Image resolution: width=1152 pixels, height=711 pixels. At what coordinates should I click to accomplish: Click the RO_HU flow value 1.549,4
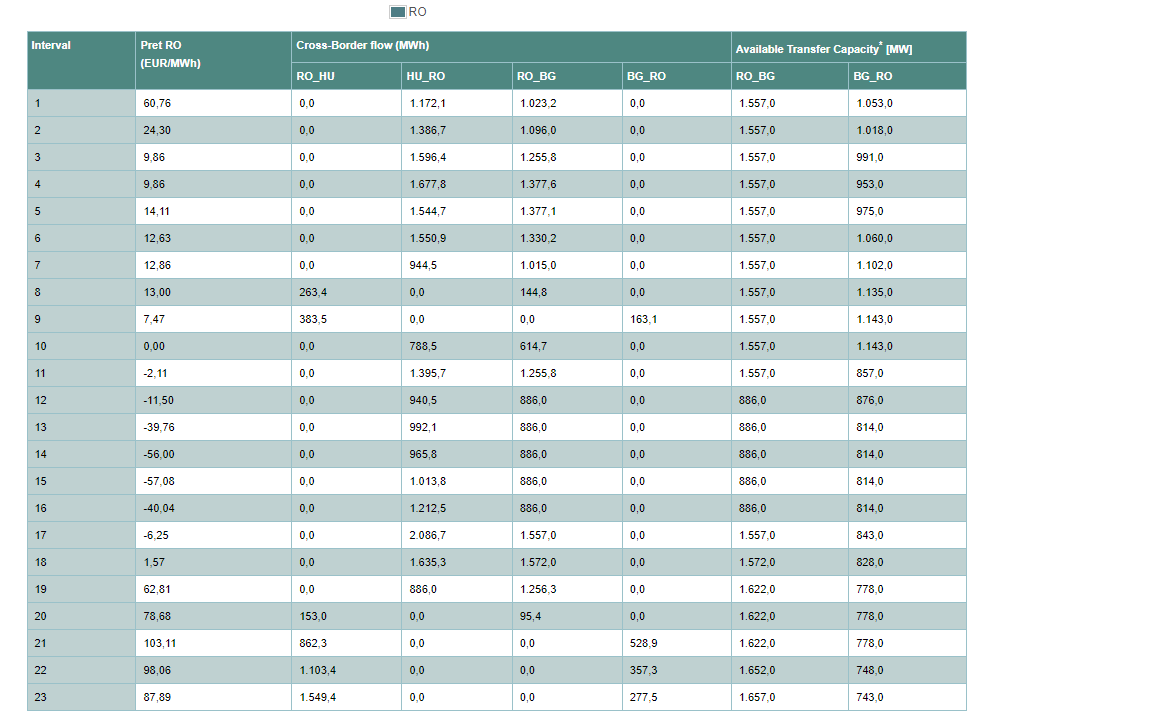pyautogui.click(x=317, y=697)
